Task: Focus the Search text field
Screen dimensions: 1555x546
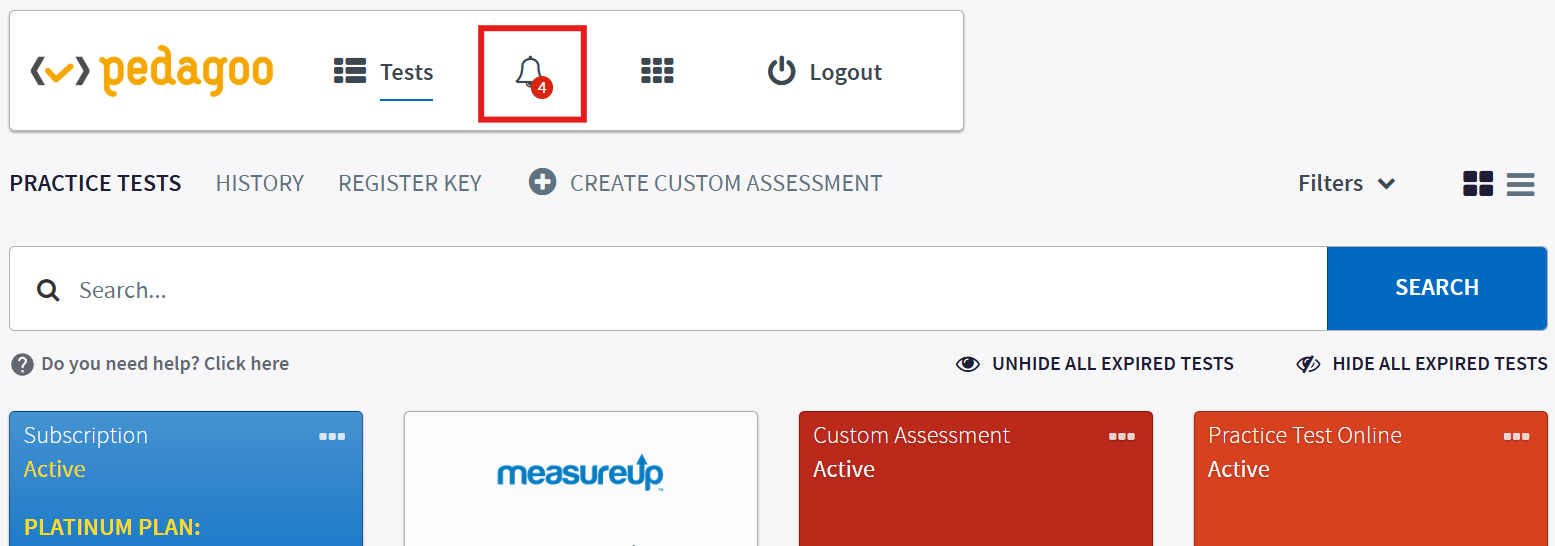Action: (668, 289)
